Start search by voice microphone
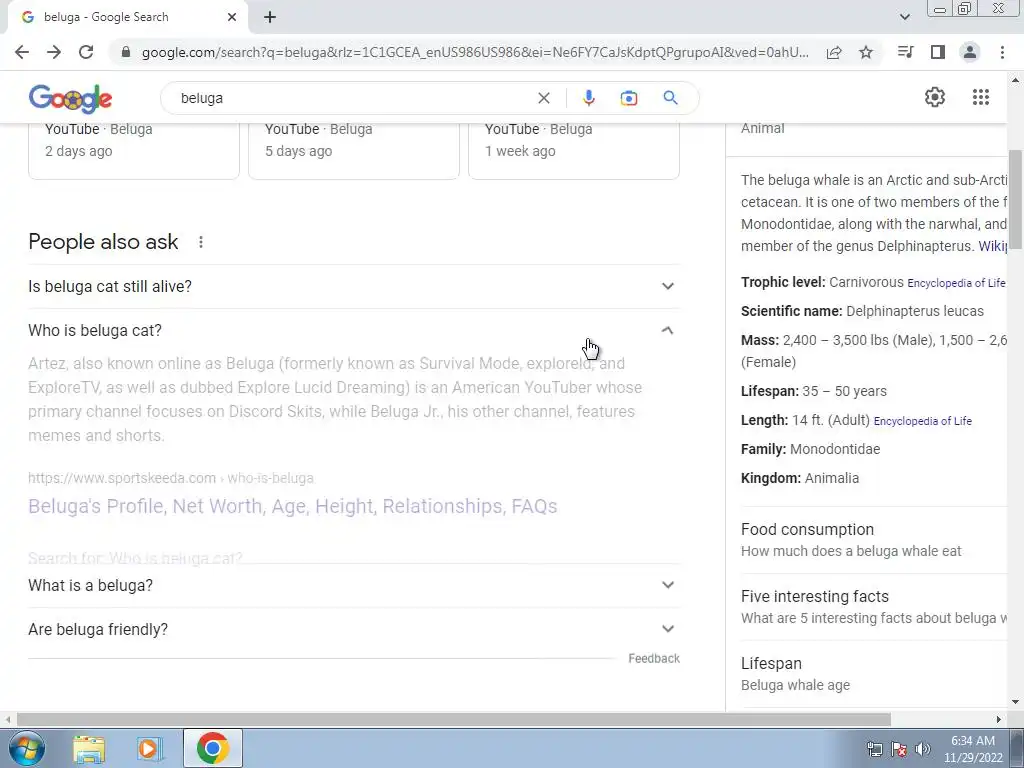 [588, 98]
